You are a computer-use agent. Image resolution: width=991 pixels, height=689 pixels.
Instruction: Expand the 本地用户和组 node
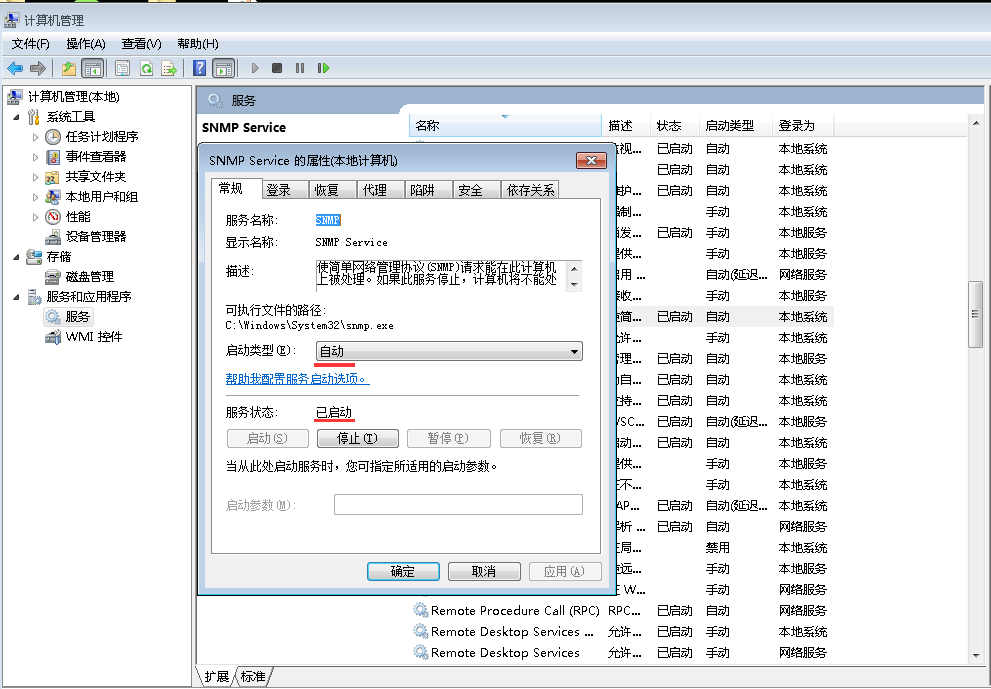(x=35, y=197)
